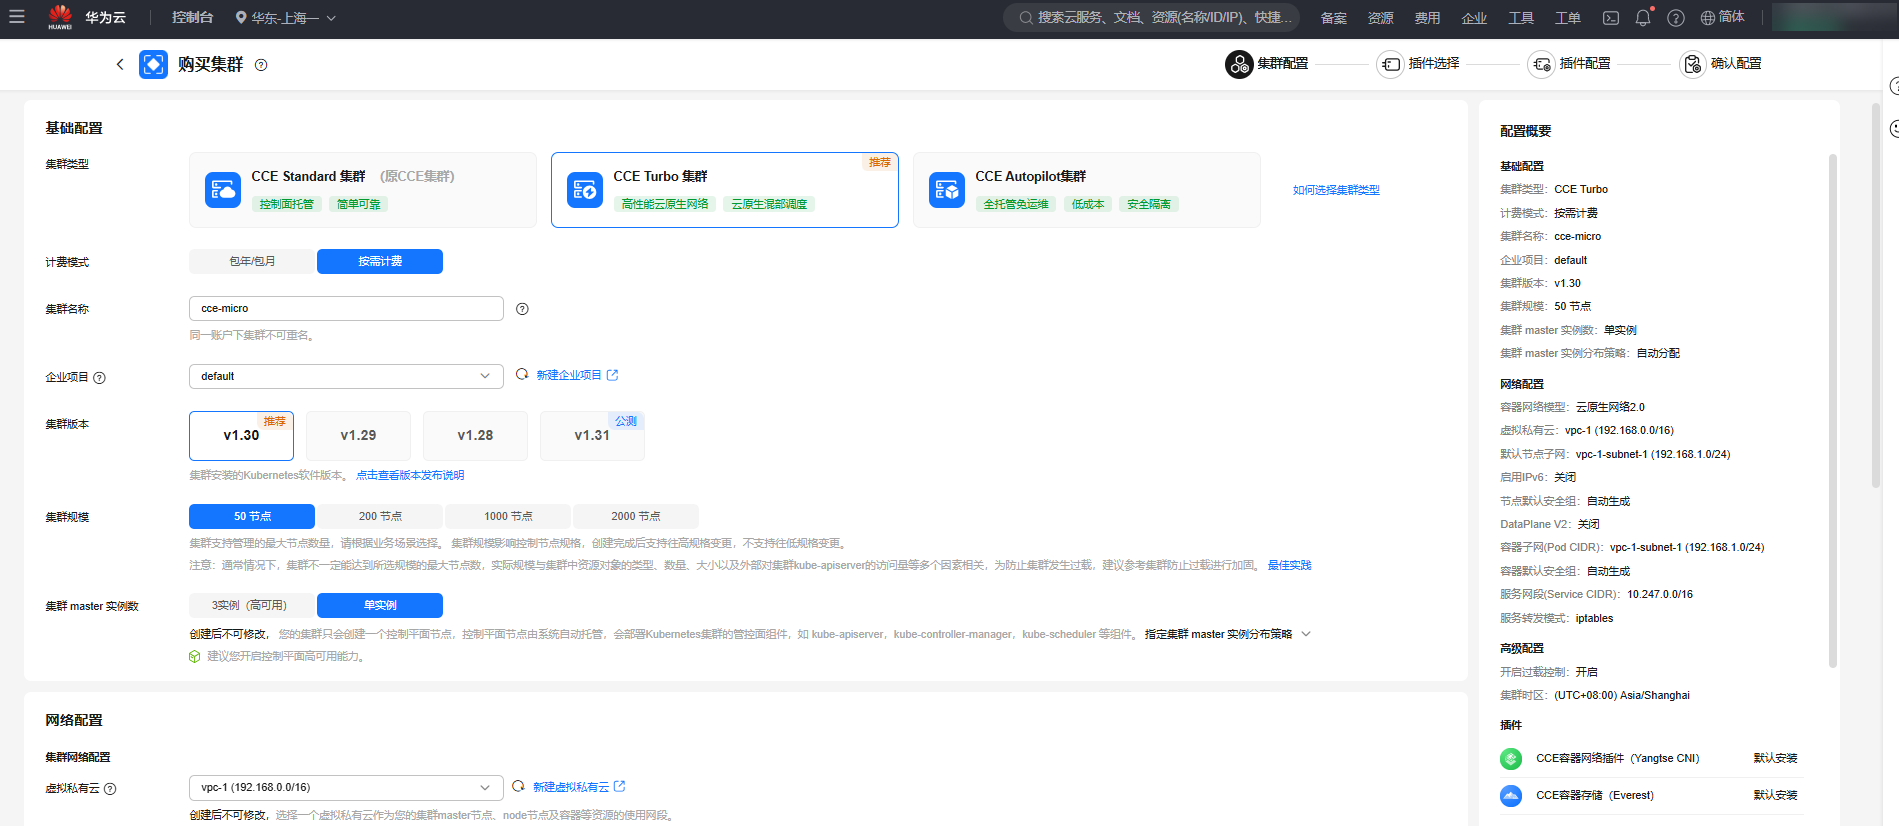The width and height of the screenshot is (1899, 826).
Task: Select cluster version v1.29
Action: [358, 436]
